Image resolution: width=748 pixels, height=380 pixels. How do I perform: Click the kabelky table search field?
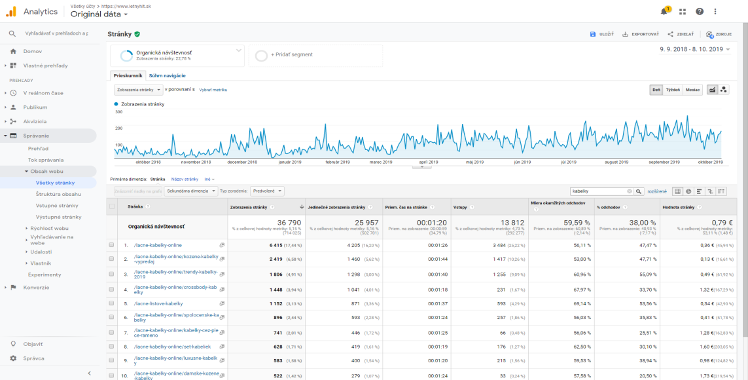pyautogui.click(x=602, y=191)
